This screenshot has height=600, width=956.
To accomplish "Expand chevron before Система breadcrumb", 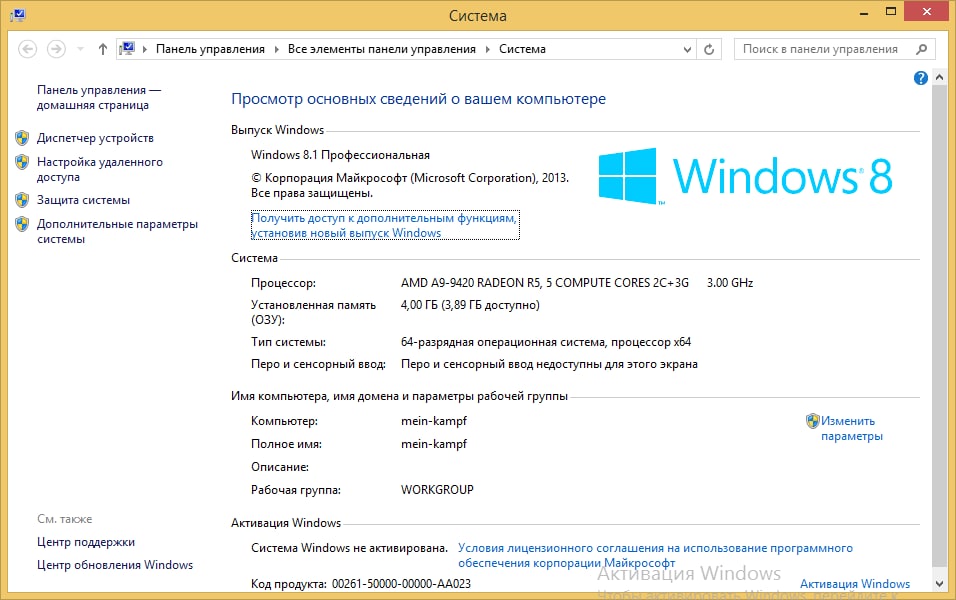I will coord(488,49).
